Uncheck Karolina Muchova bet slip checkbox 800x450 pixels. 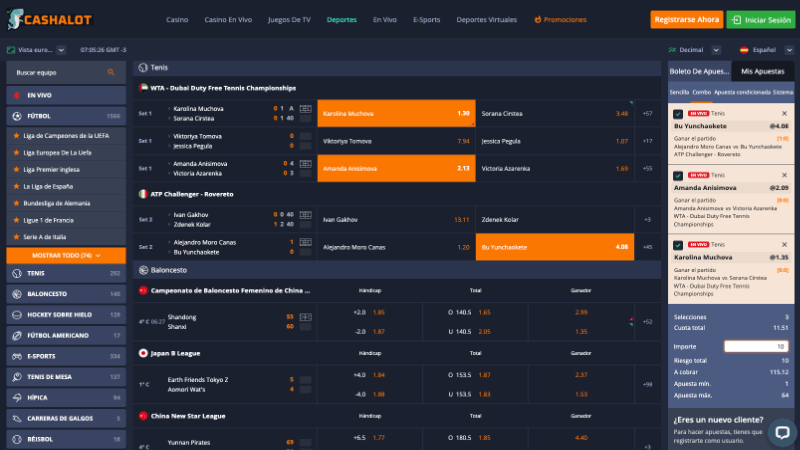pos(678,245)
